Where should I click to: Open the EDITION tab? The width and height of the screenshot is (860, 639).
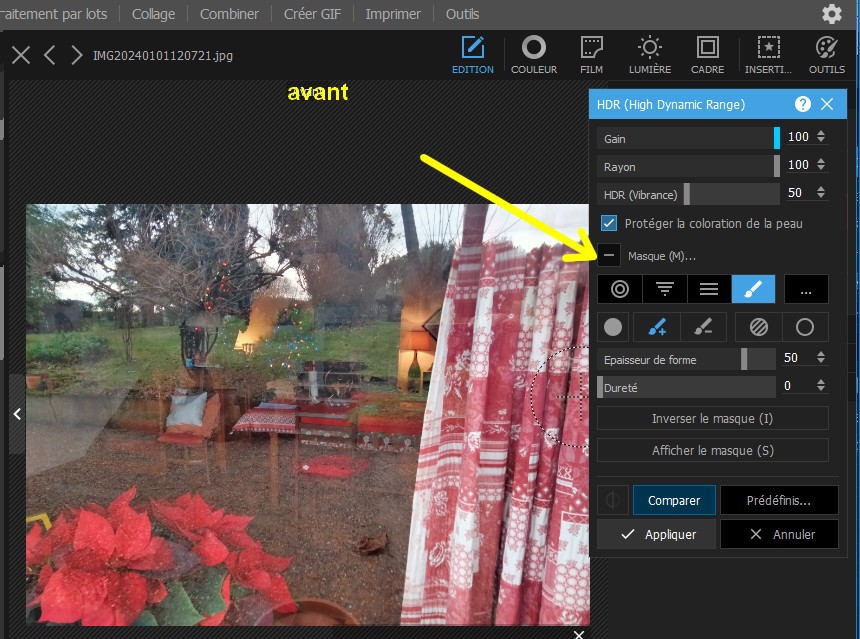click(472, 55)
